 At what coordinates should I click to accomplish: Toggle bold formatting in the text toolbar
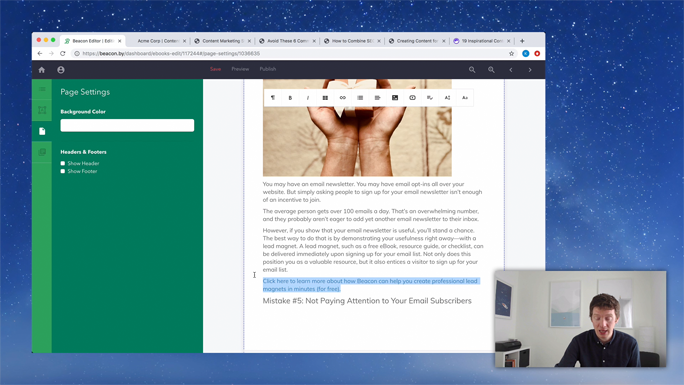[290, 98]
